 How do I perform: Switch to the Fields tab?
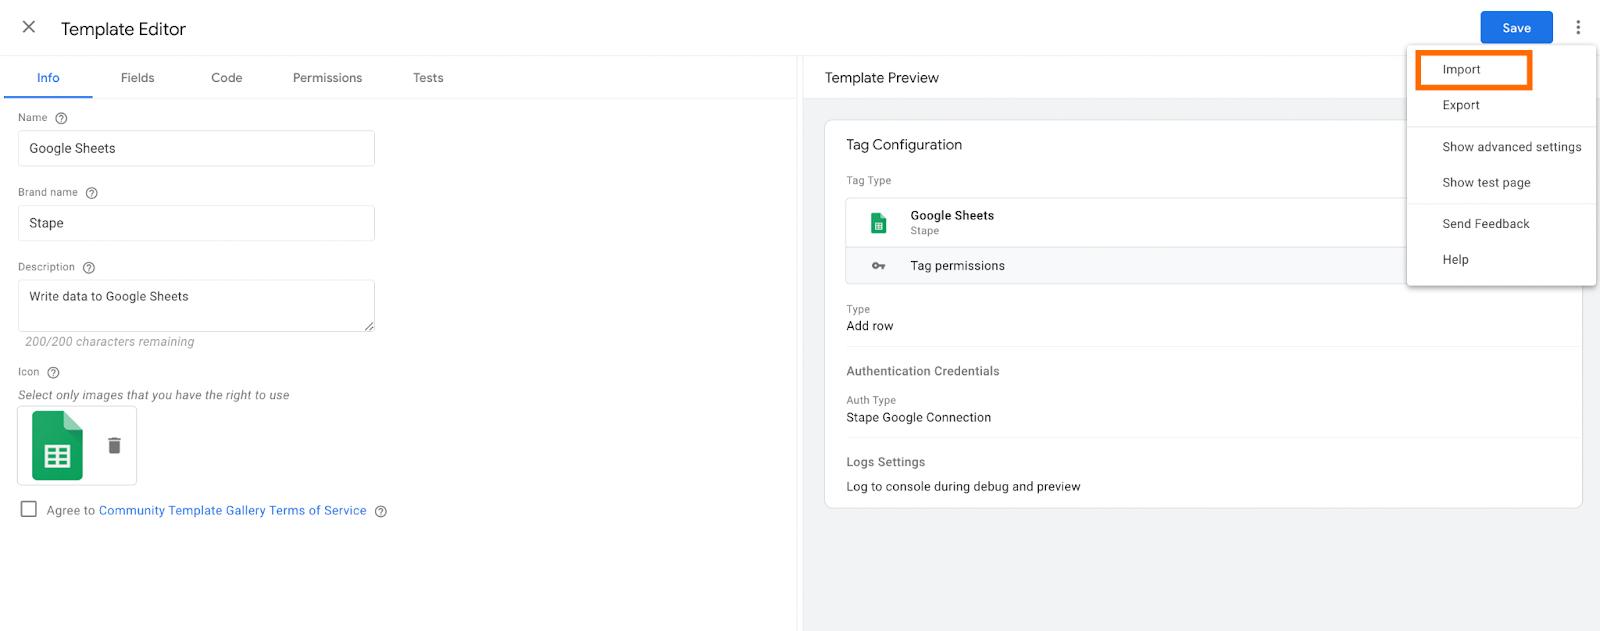[x=138, y=78]
